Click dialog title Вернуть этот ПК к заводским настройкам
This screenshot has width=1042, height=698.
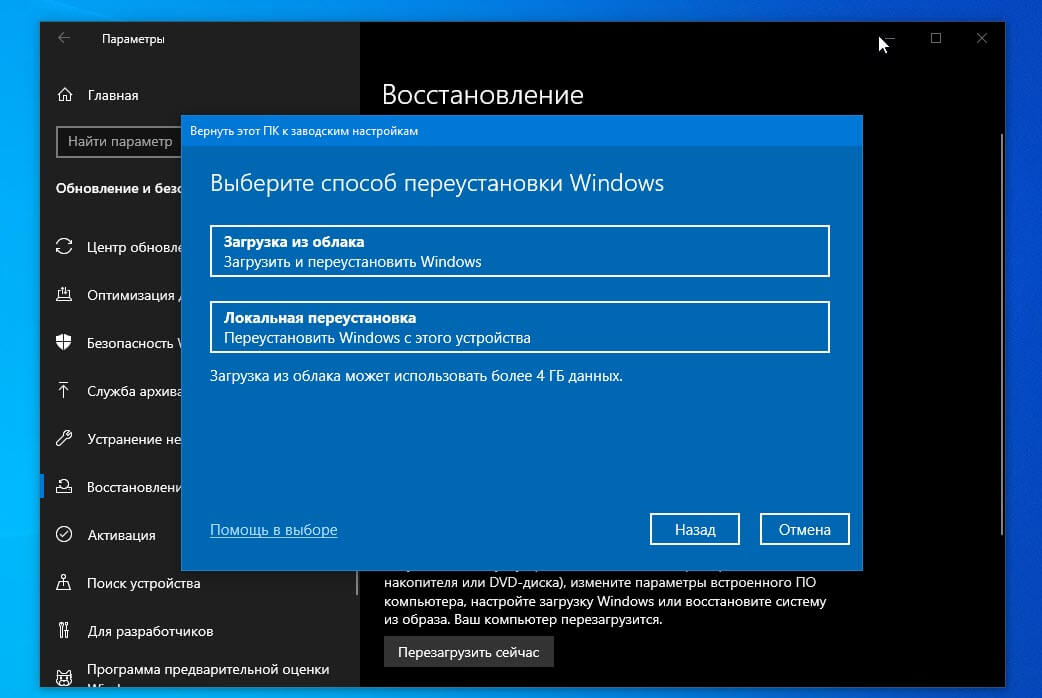304,131
